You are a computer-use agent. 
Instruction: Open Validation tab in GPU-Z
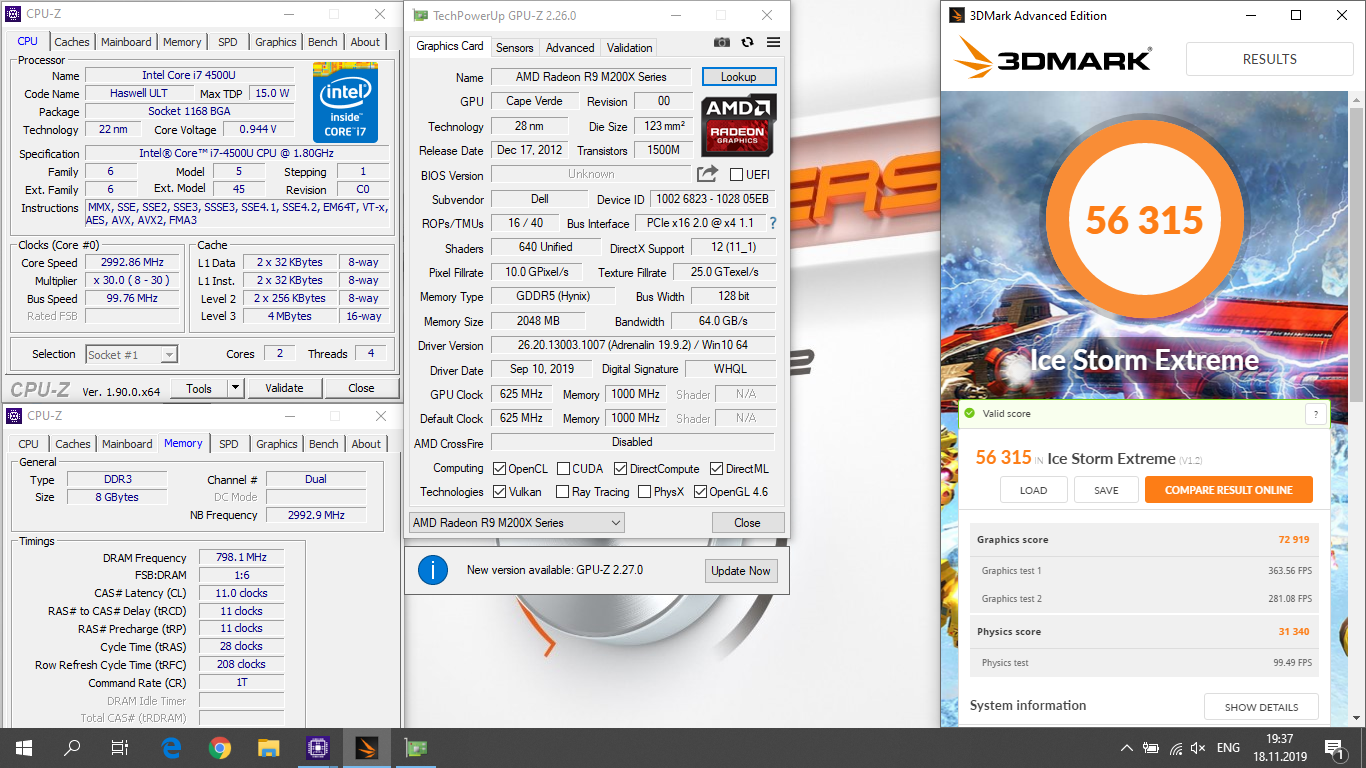(x=630, y=47)
